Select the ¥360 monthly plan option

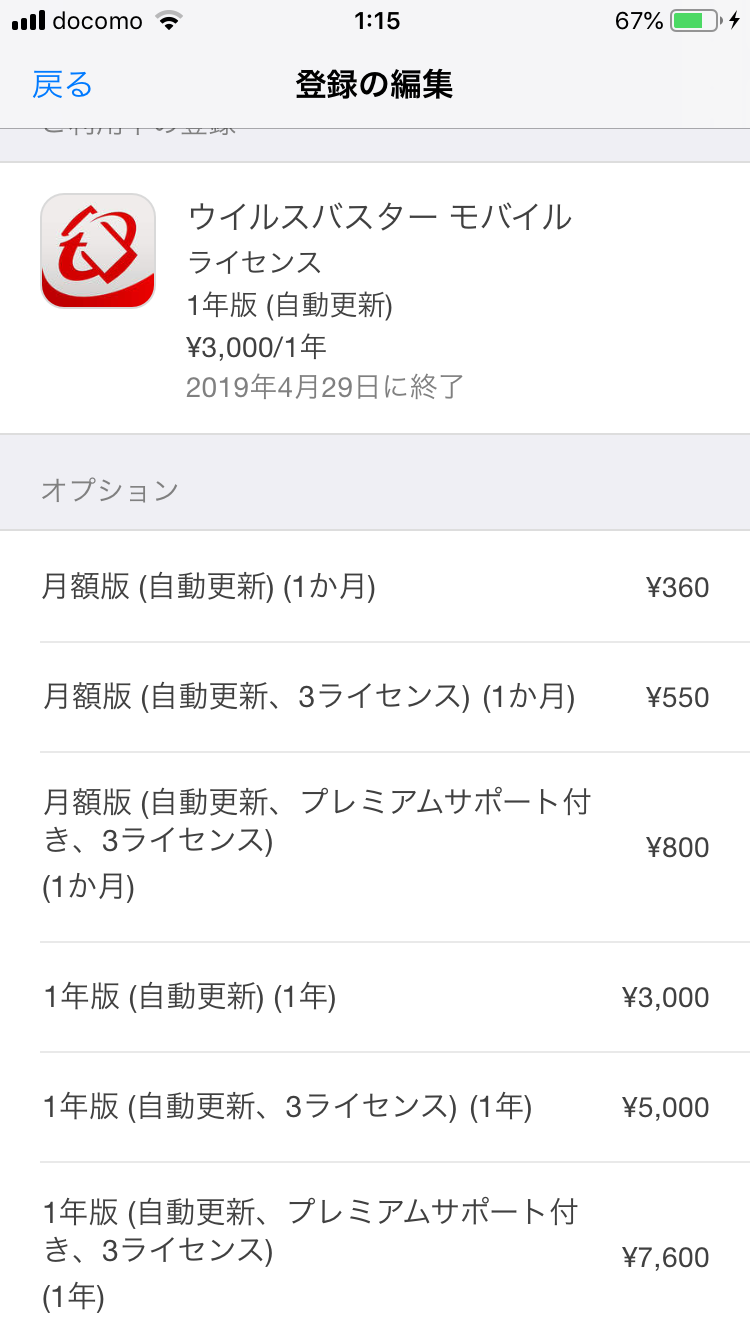pyautogui.click(x=375, y=587)
